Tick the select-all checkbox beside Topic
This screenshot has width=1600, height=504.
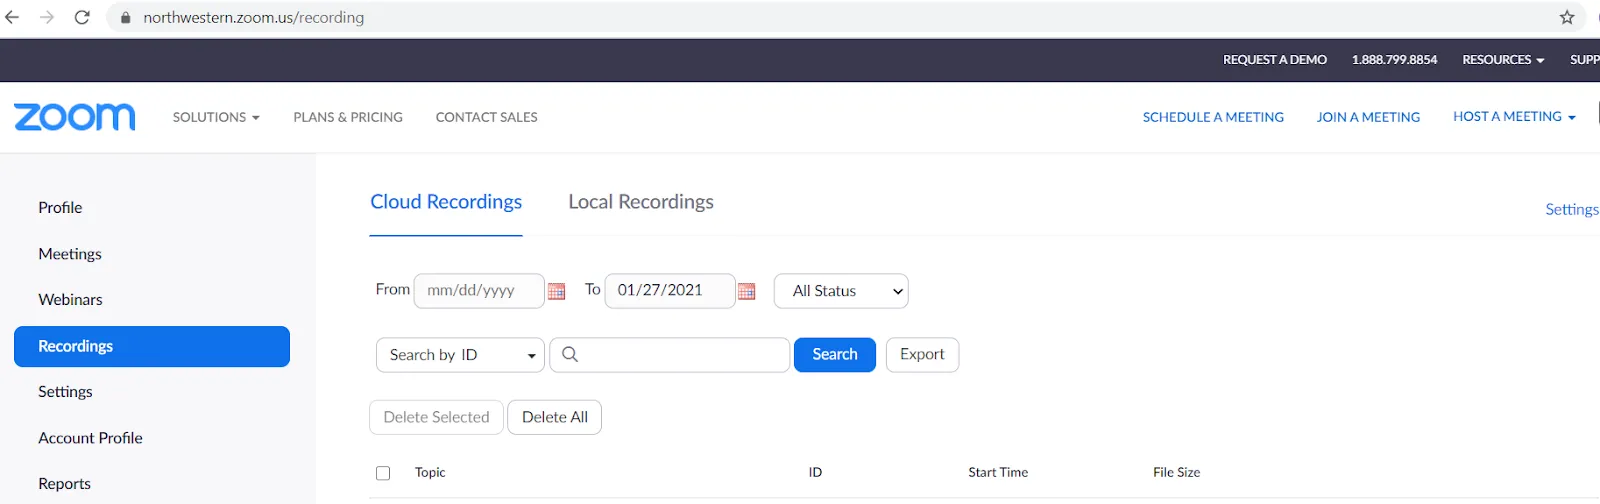point(383,473)
